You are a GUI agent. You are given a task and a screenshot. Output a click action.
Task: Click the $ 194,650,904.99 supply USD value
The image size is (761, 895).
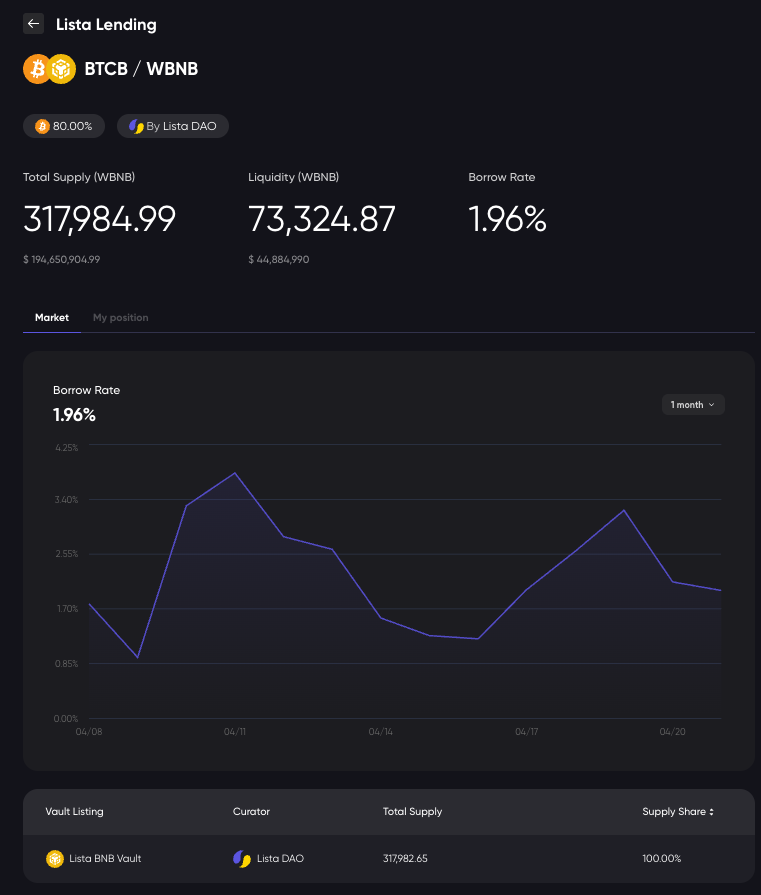tap(62, 260)
